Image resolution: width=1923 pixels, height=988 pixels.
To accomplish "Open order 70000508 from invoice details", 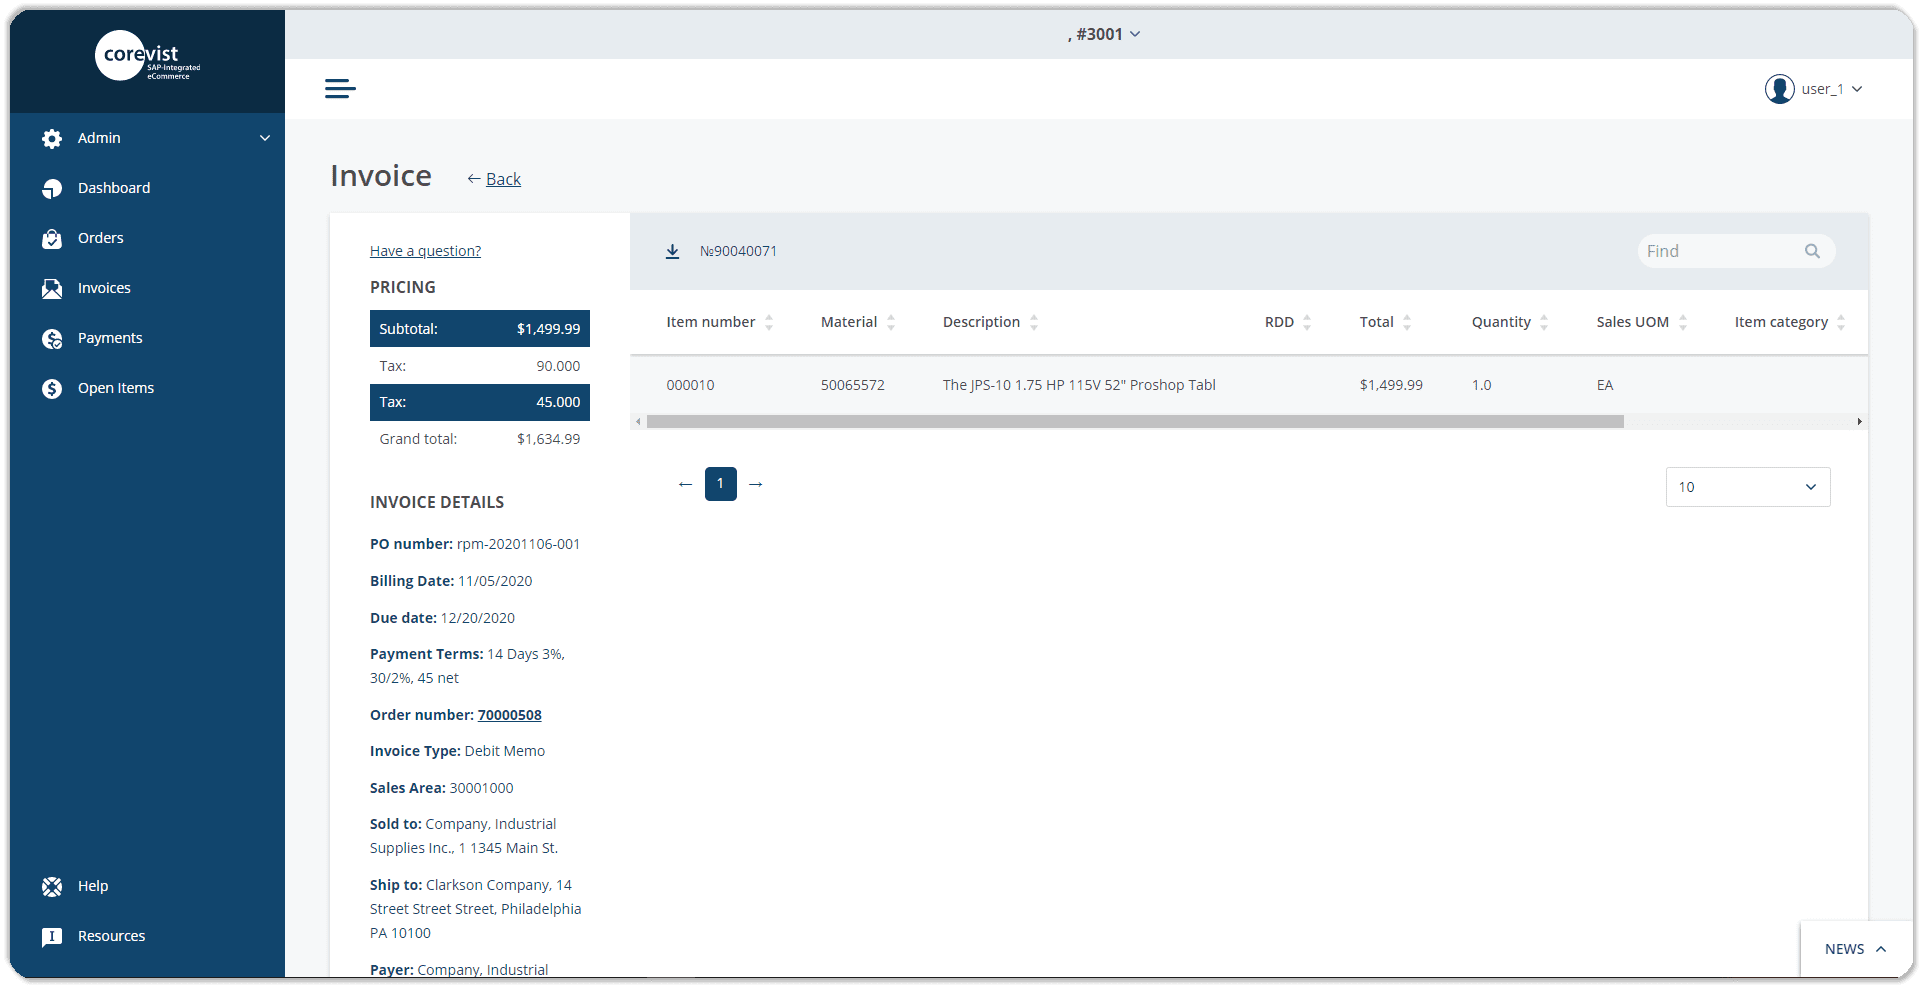I will 509,715.
